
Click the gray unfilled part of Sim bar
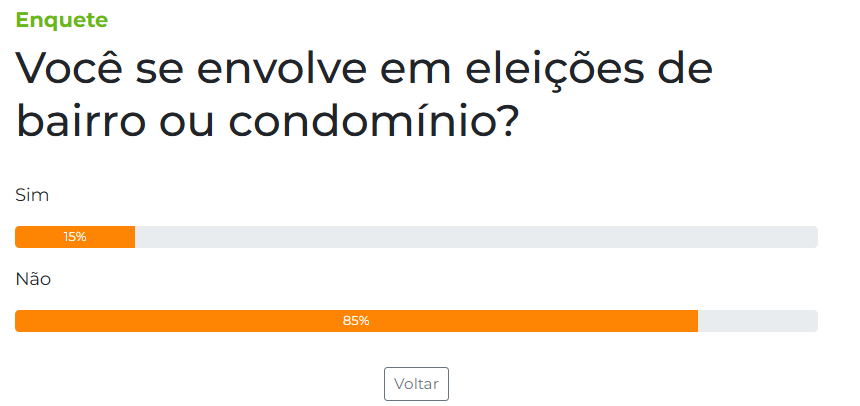pos(477,237)
